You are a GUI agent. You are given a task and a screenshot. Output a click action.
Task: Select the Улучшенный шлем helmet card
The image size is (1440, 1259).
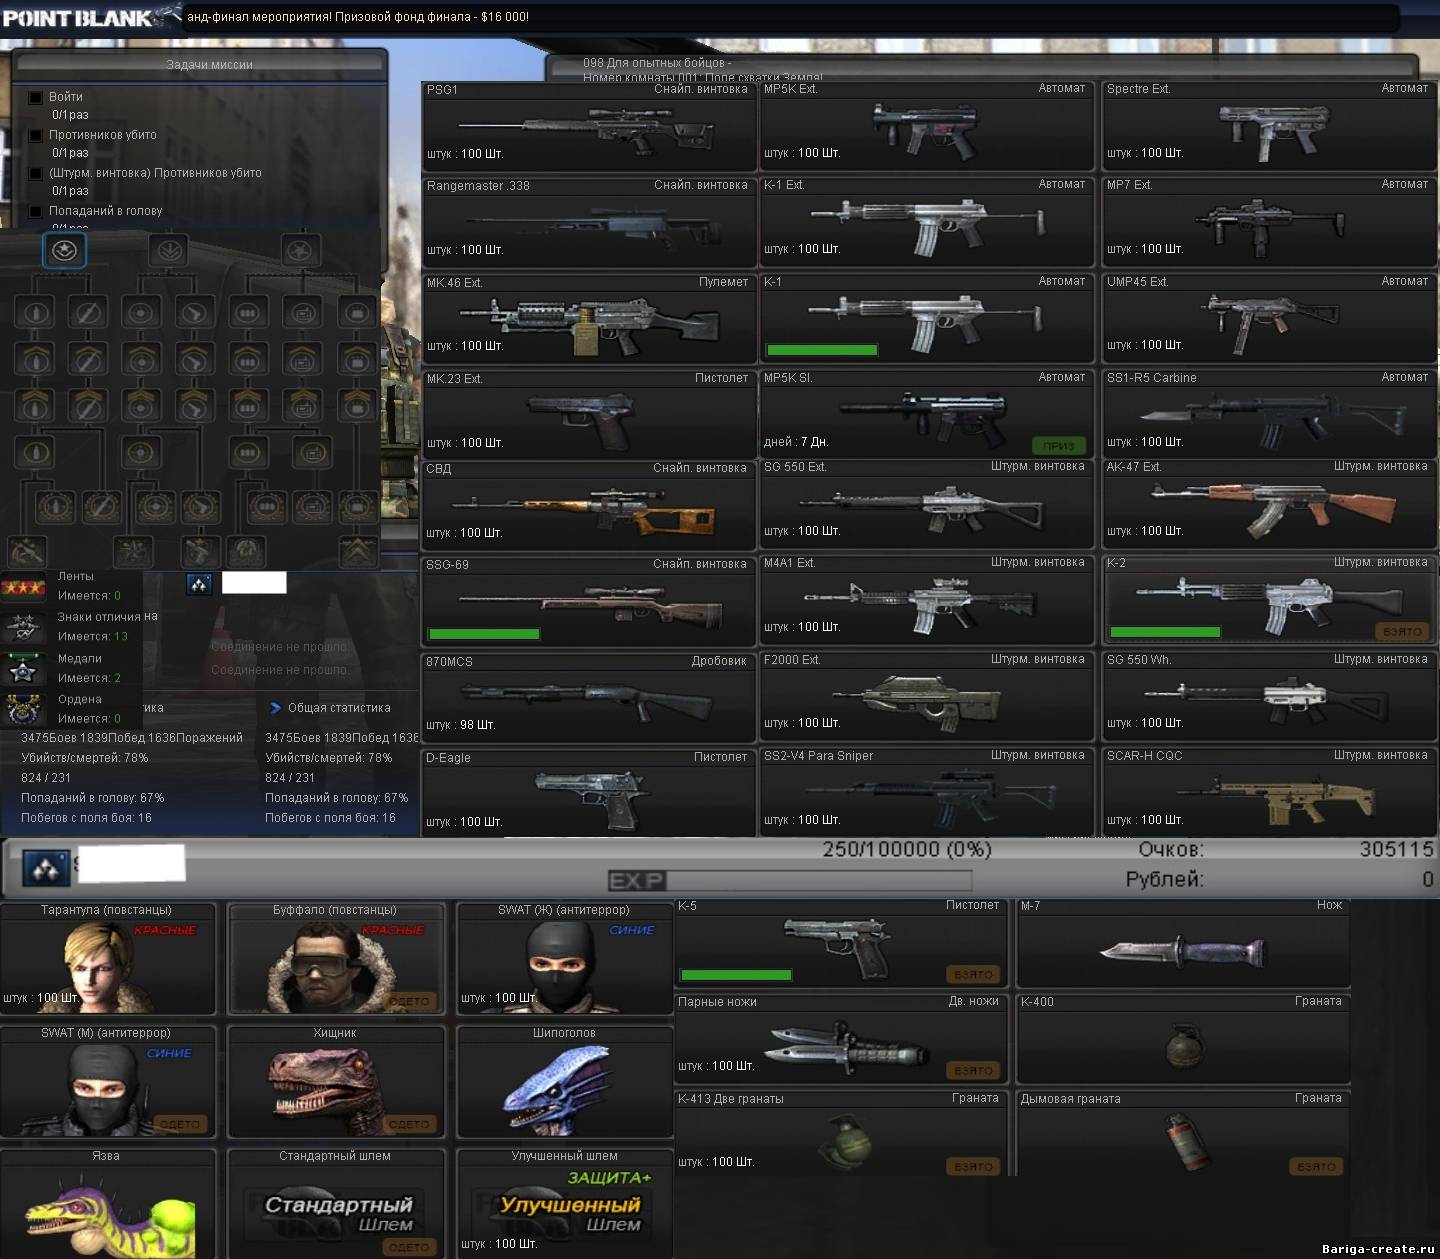click(565, 1205)
